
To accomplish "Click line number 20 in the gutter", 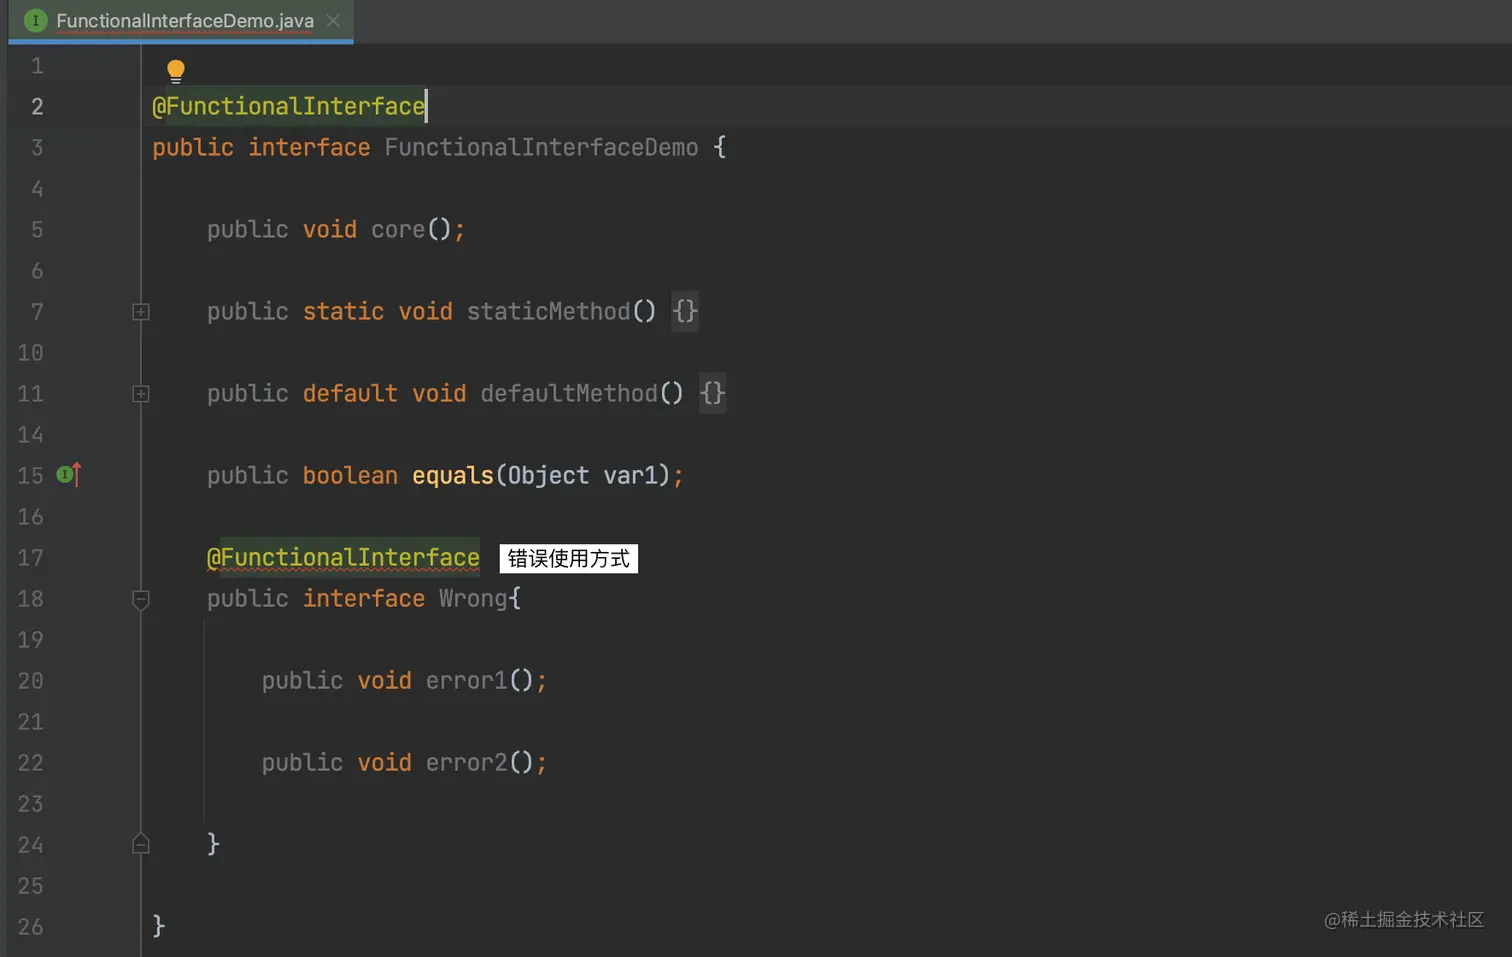I will click(30, 680).
